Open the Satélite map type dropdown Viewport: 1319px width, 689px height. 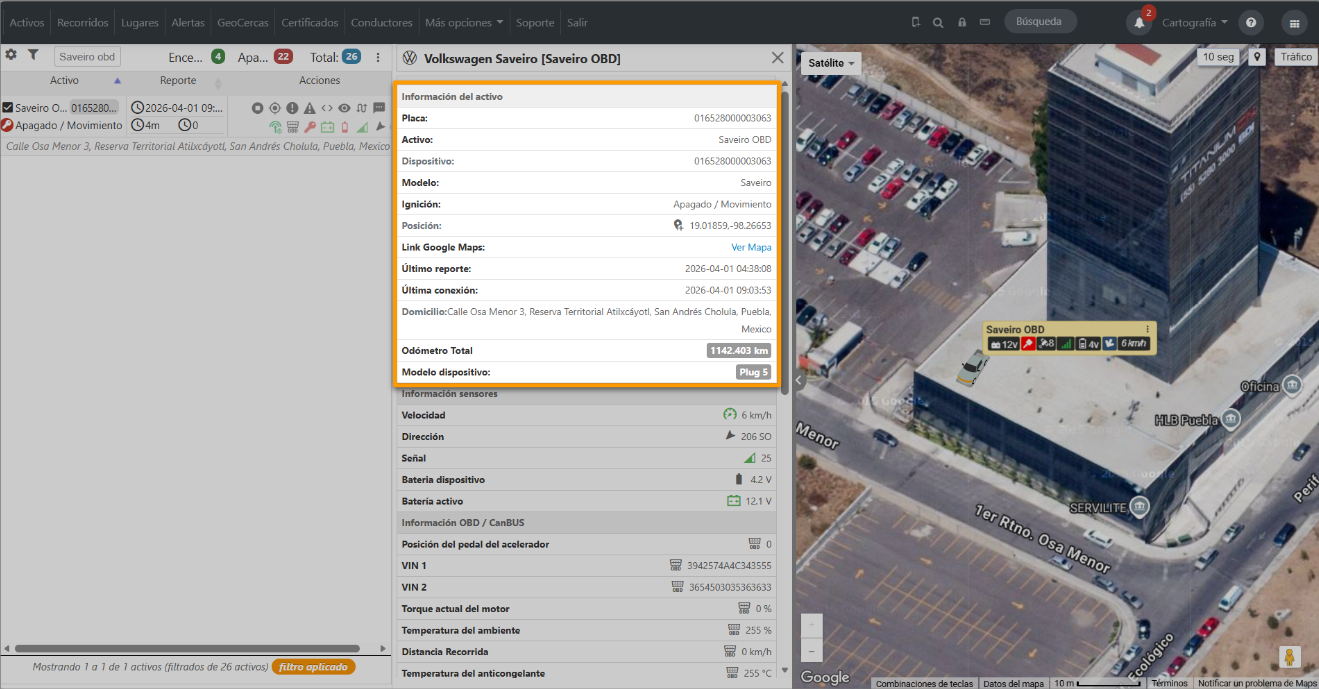point(833,63)
